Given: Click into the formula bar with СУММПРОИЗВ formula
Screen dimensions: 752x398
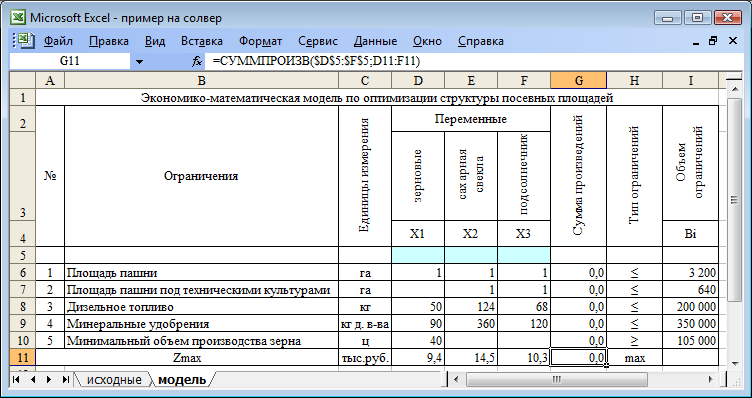Looking at the screenshot, I should [475, 61].
